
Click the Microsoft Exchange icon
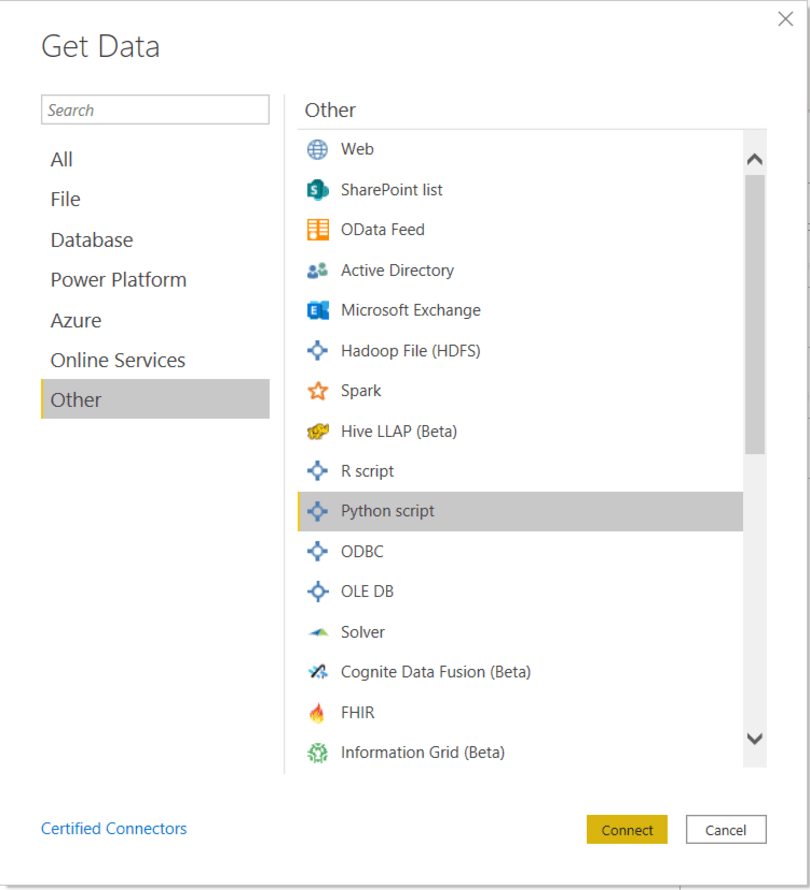[317, 310]
